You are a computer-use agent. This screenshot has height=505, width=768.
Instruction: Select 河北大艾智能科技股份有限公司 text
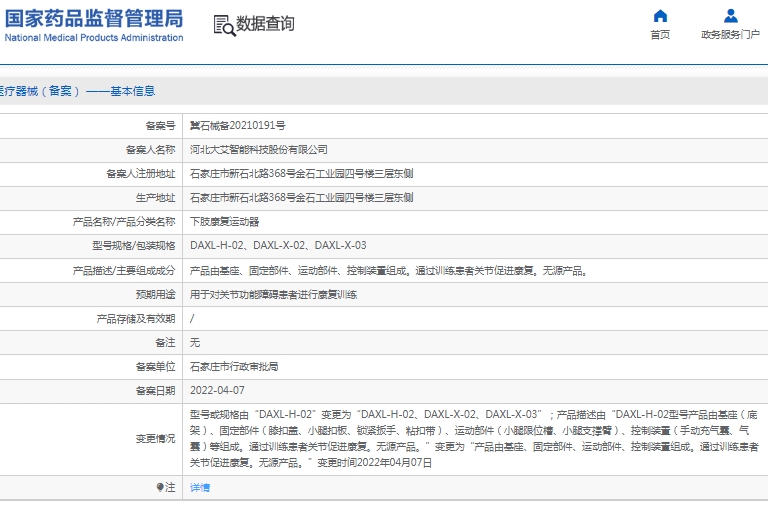click(x=259, y=150)
